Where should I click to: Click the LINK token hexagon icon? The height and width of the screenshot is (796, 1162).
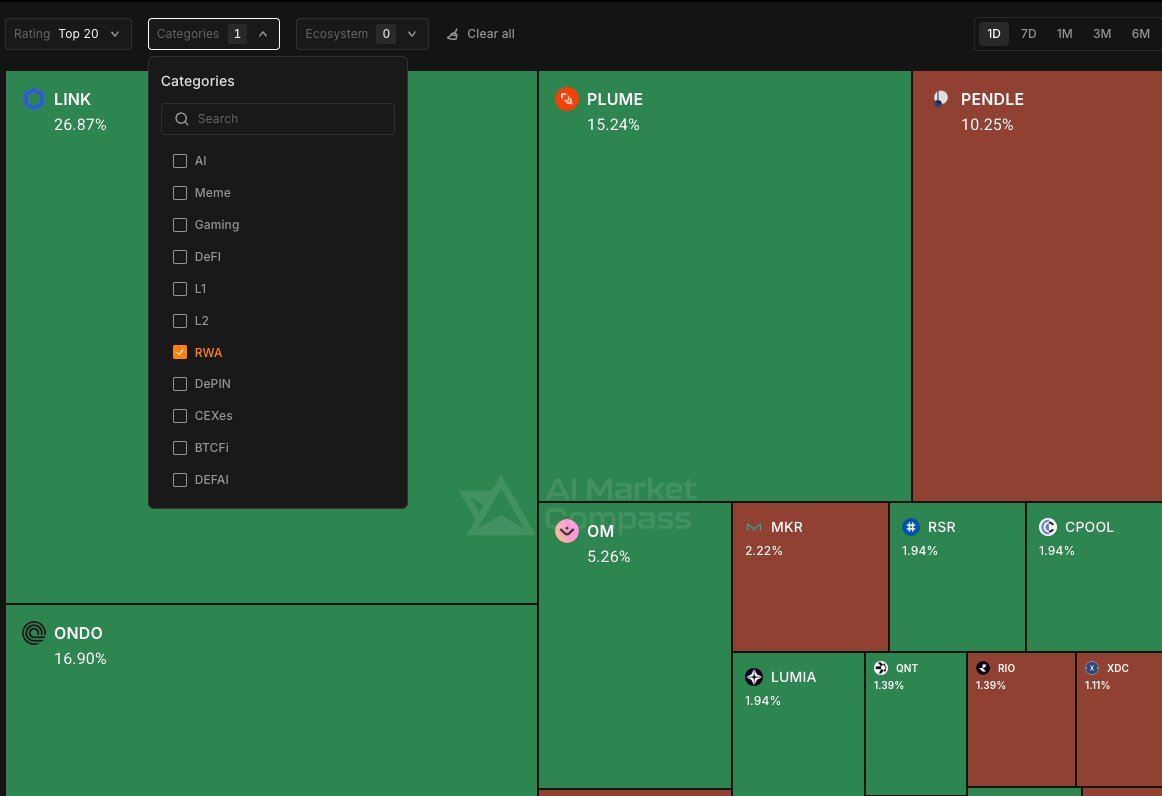point(34,99)
